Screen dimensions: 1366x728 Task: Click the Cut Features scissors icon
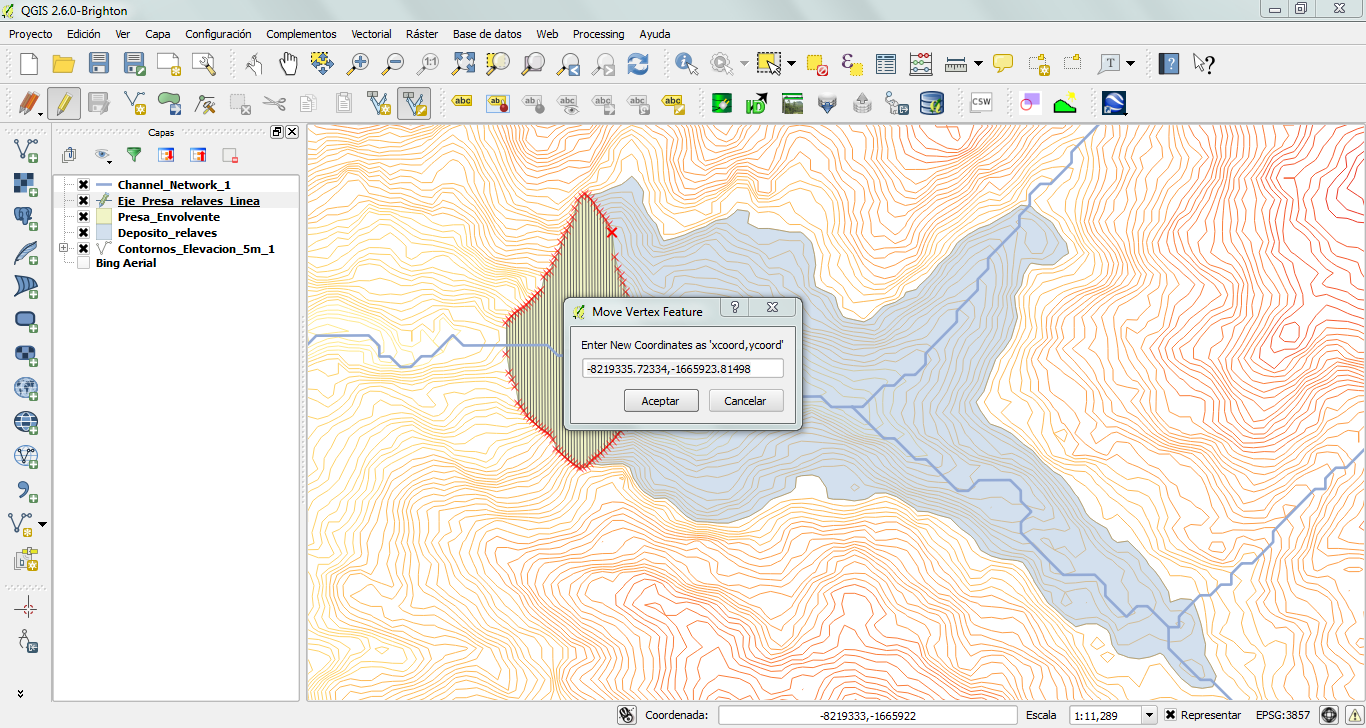pyautogui.click(x=274, y=102)
